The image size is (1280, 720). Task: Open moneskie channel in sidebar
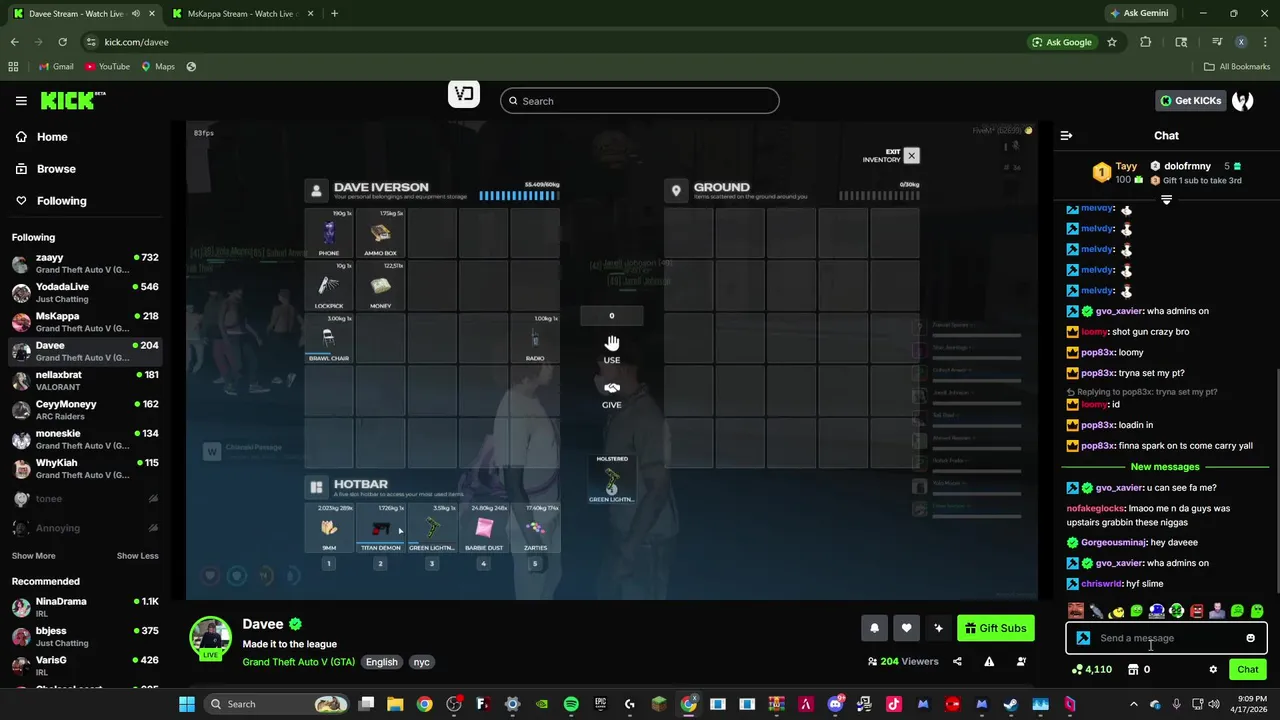[x=84, y=440]
